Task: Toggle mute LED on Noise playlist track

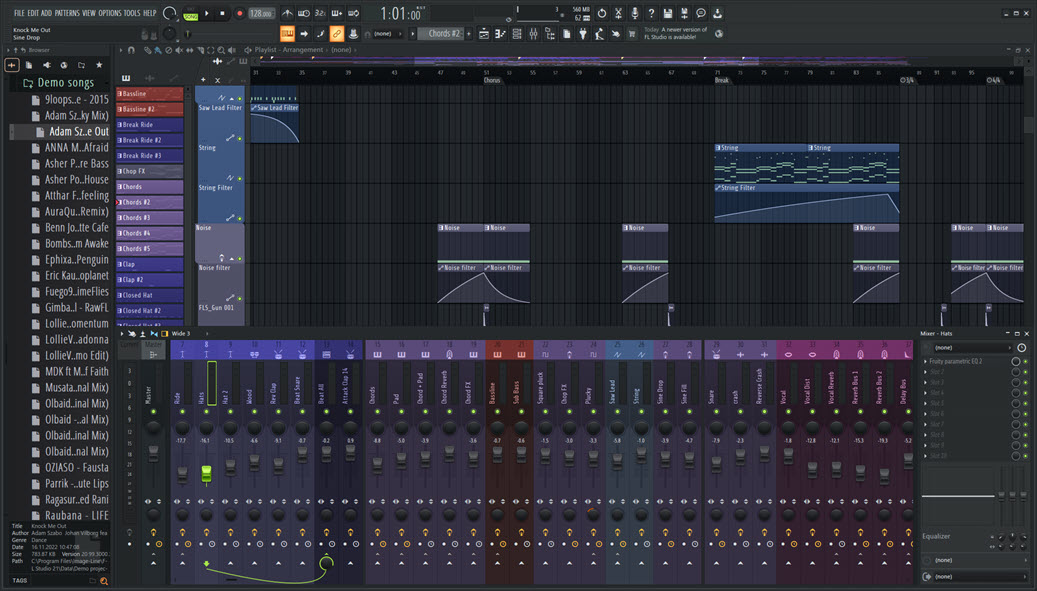Action: pos(239,259)
